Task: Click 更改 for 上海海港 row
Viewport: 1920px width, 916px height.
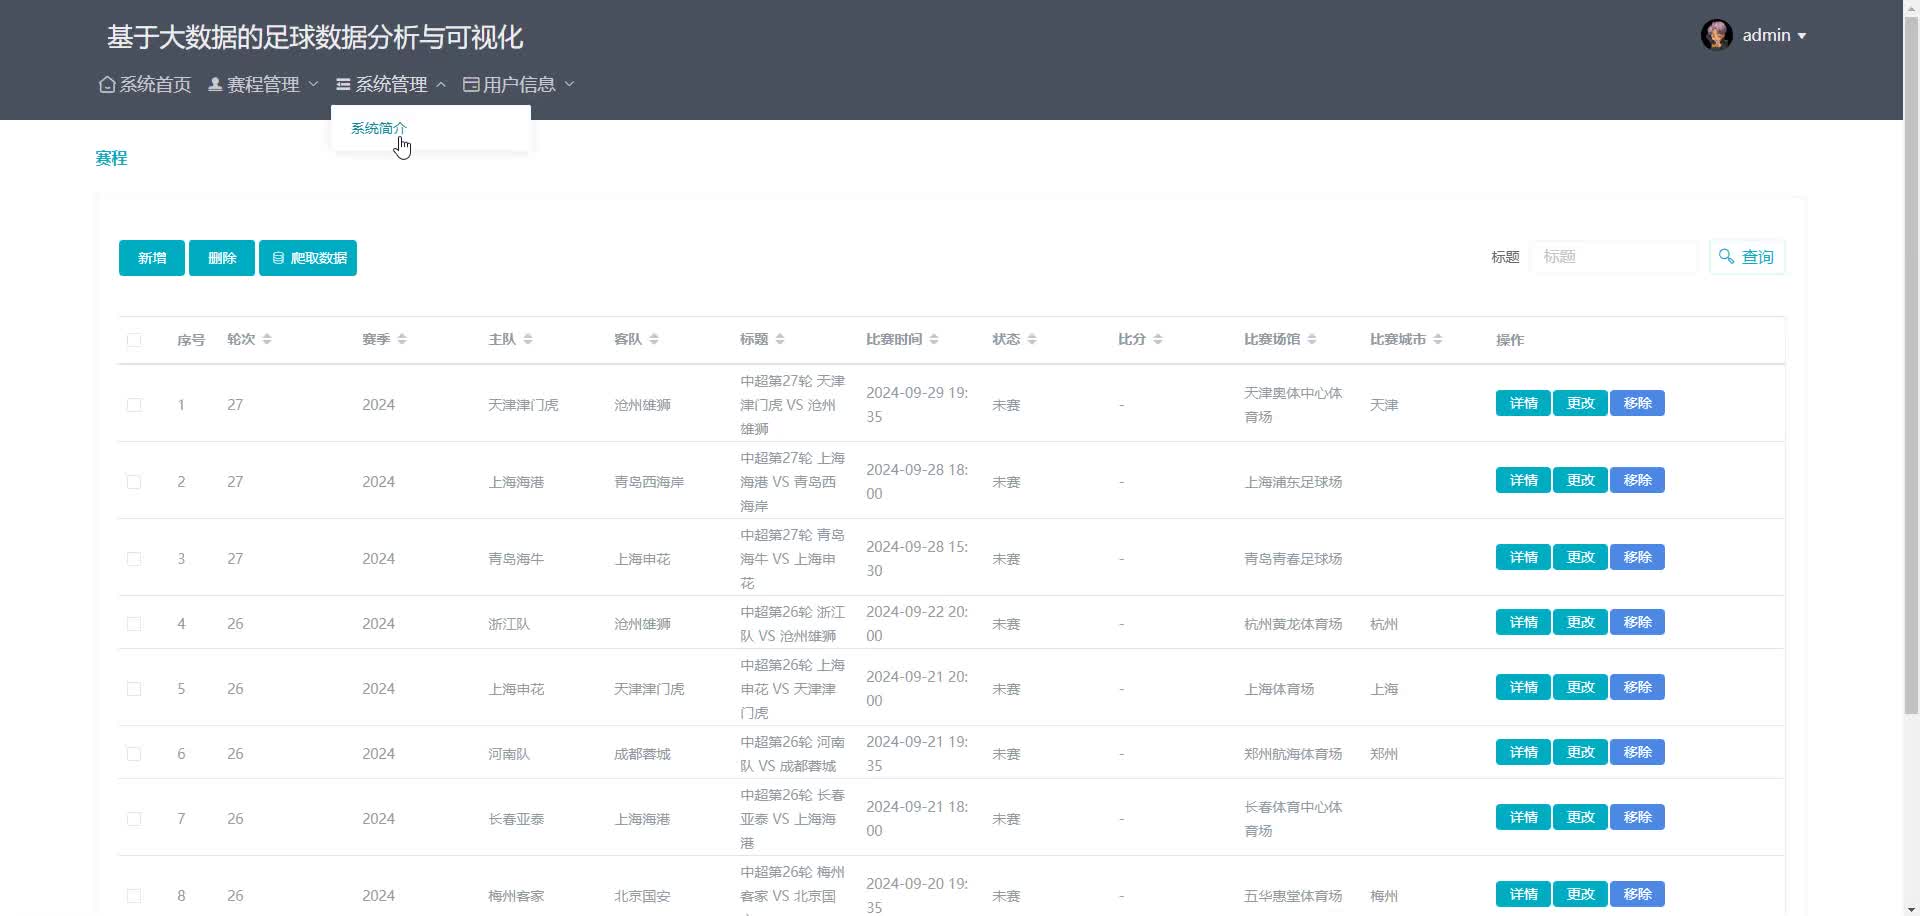Action: (1580, 480)
